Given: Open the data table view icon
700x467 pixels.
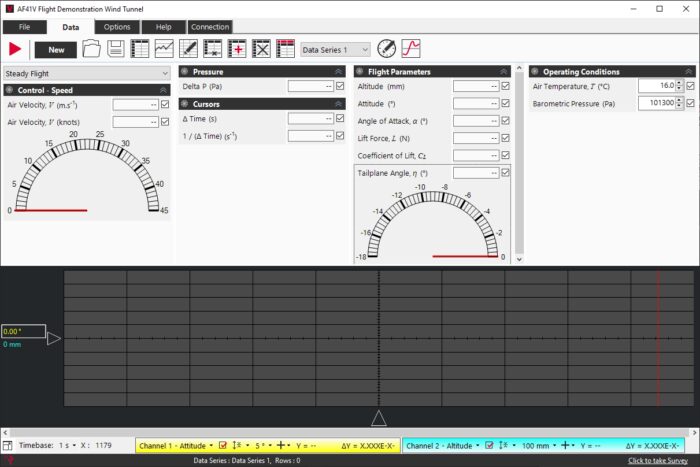Looking at the screenshot, I should point(140,49).
